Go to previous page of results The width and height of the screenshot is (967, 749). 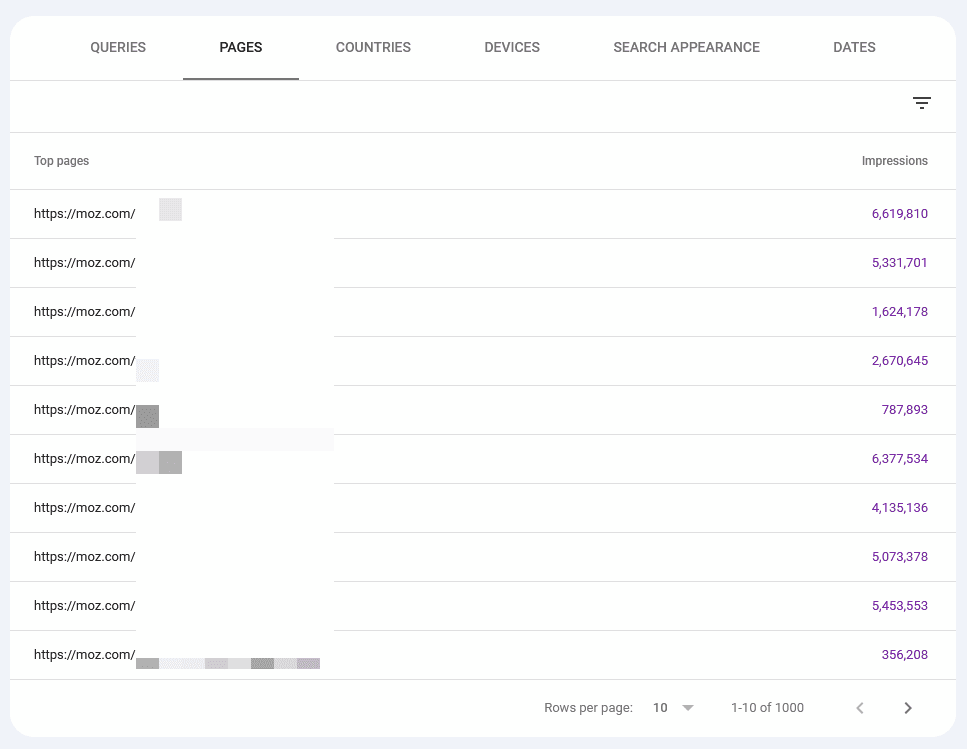[859, 708]
